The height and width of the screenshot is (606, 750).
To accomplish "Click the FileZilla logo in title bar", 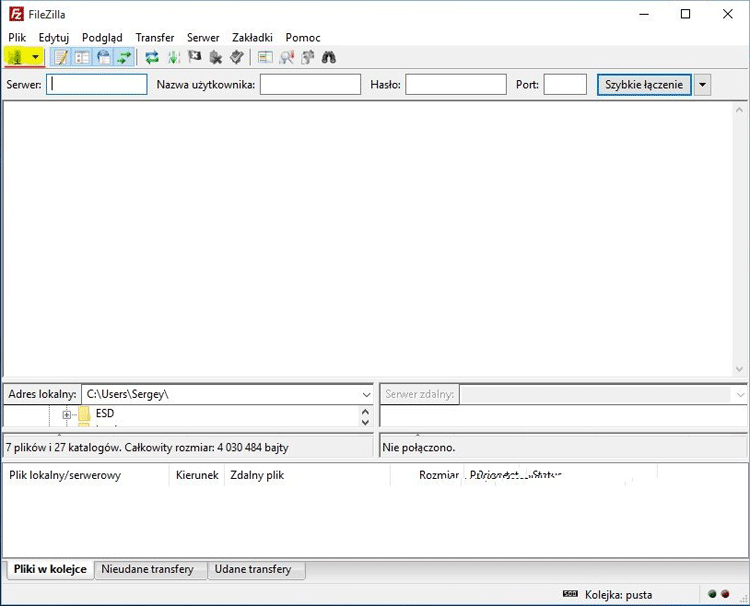I will pyautogui.click(x=16, y=14).
